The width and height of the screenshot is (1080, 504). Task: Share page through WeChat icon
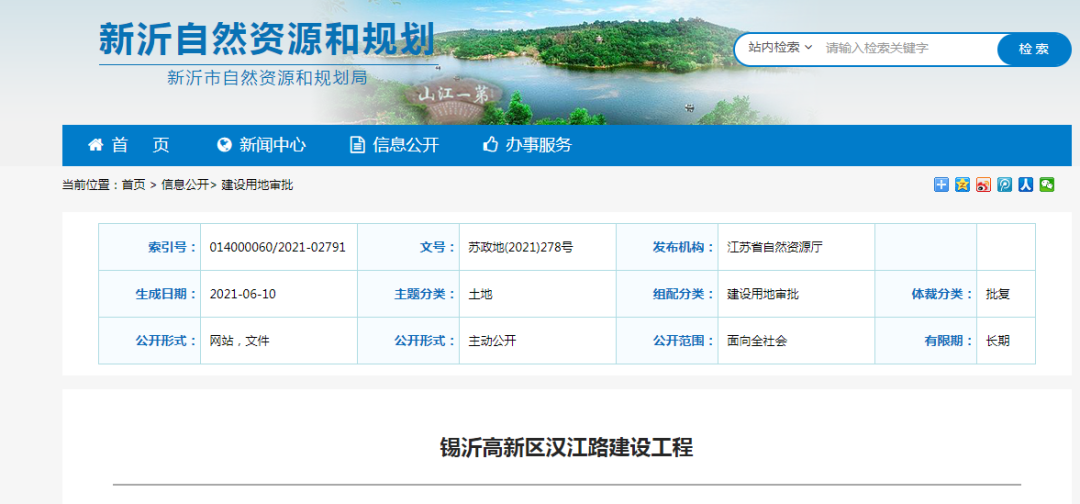tap(1046, 184)
